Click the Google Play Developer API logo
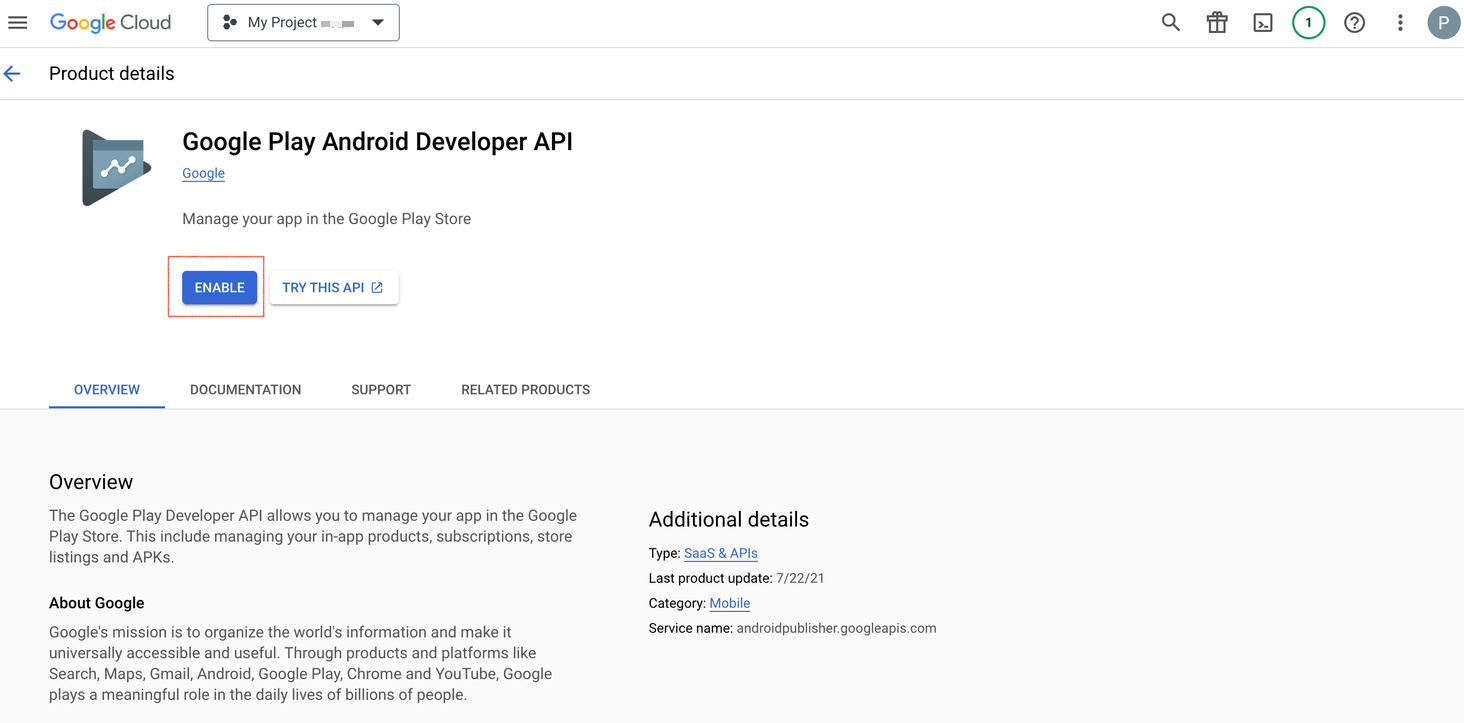Image resolution: width=1464 pixels, height=723 pixels. coord(116,168)
